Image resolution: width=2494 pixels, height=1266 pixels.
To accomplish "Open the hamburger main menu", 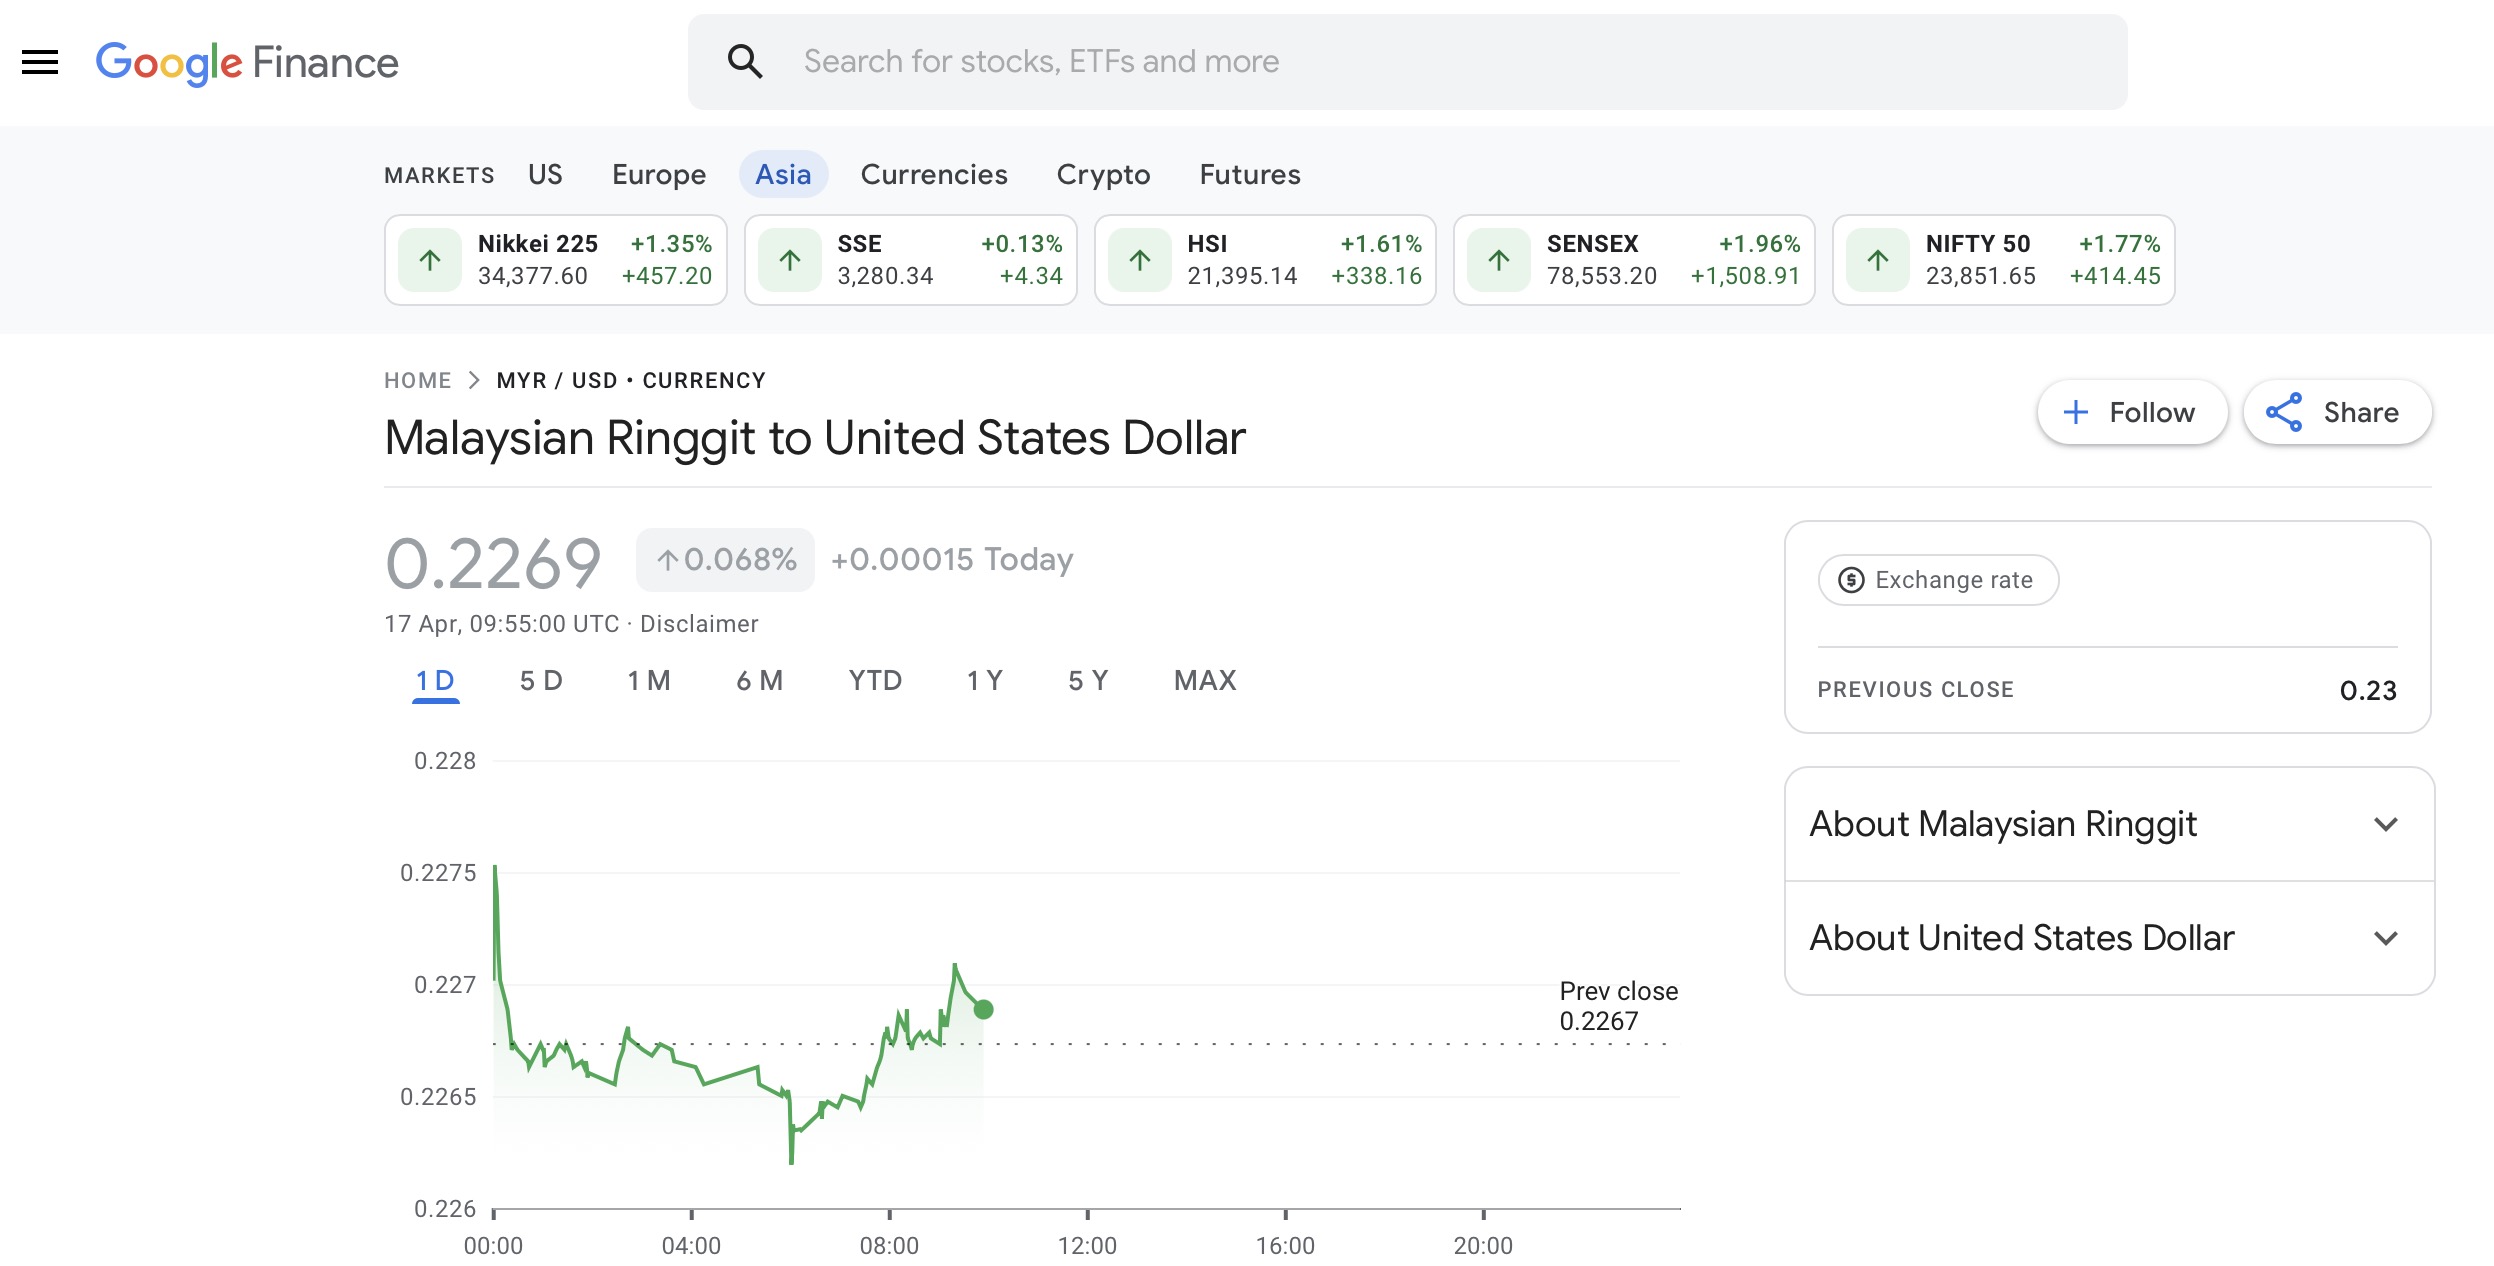I will 40,62.
